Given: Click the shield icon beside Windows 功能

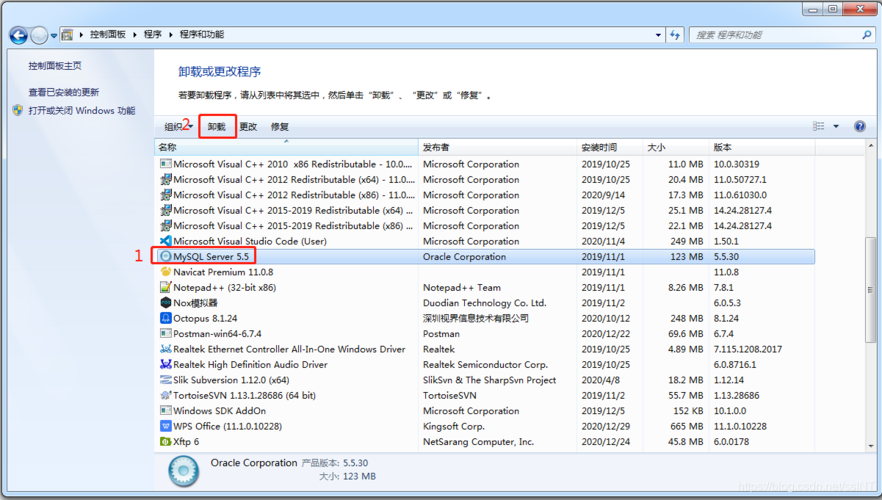Looking at the screenshot, I should pyautogui.click(x=18, y=110).
